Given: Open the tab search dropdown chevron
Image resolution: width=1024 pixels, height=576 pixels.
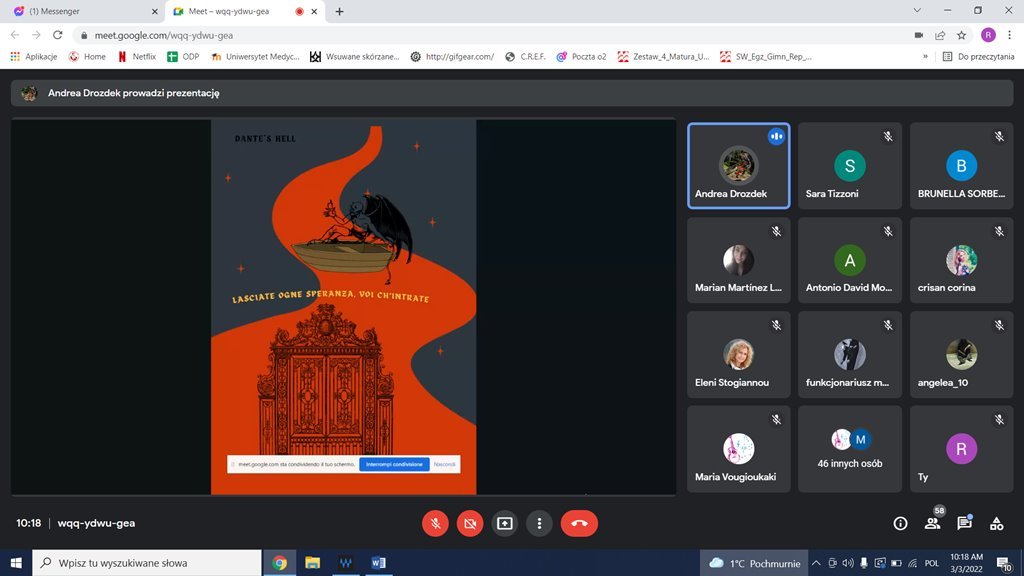Looking at the screenshot, I should pyautogui.click(x=917, y=10).
